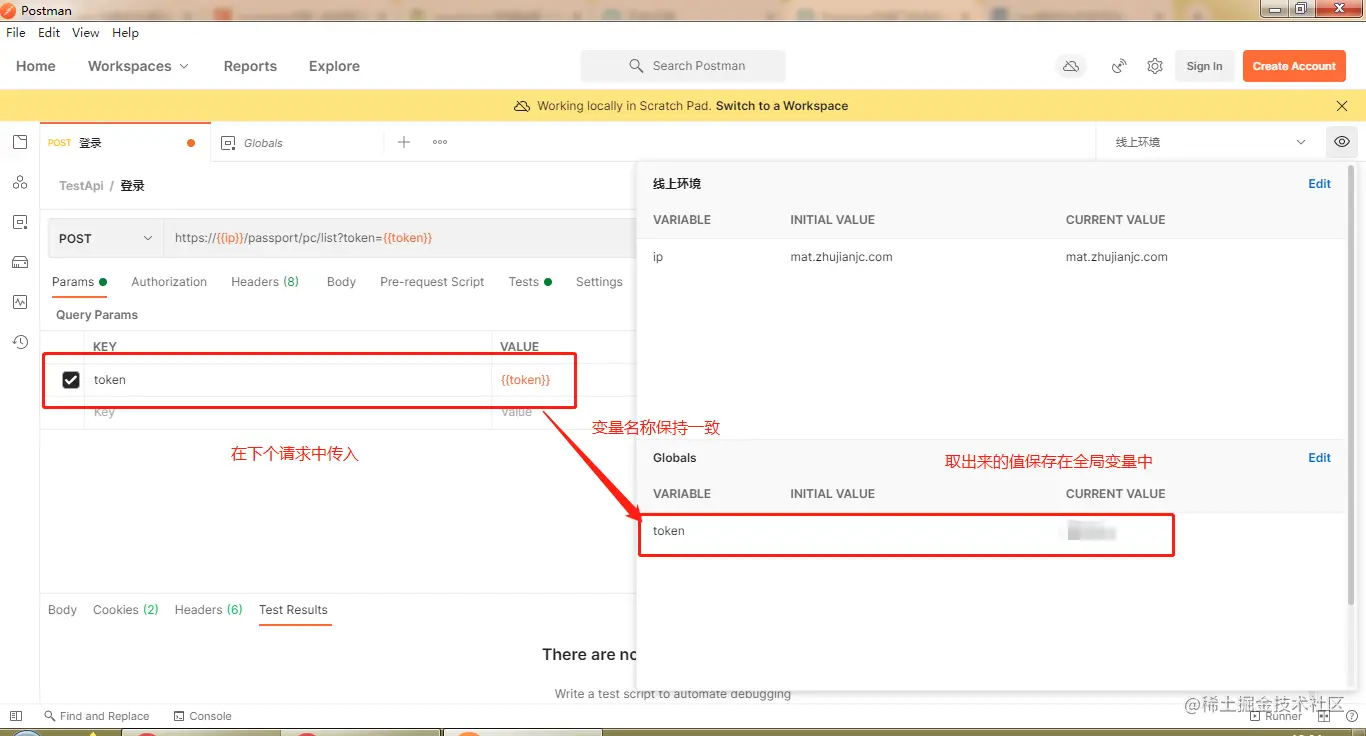Open the Environments sidebar panel
This screenshot has height=736, width=1366.
pyautogui.click(x=20, y=222)
